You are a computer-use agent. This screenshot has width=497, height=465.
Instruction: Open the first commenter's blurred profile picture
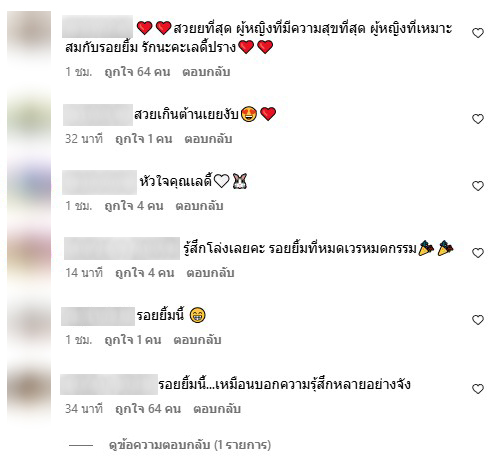(x=29, y=35)
